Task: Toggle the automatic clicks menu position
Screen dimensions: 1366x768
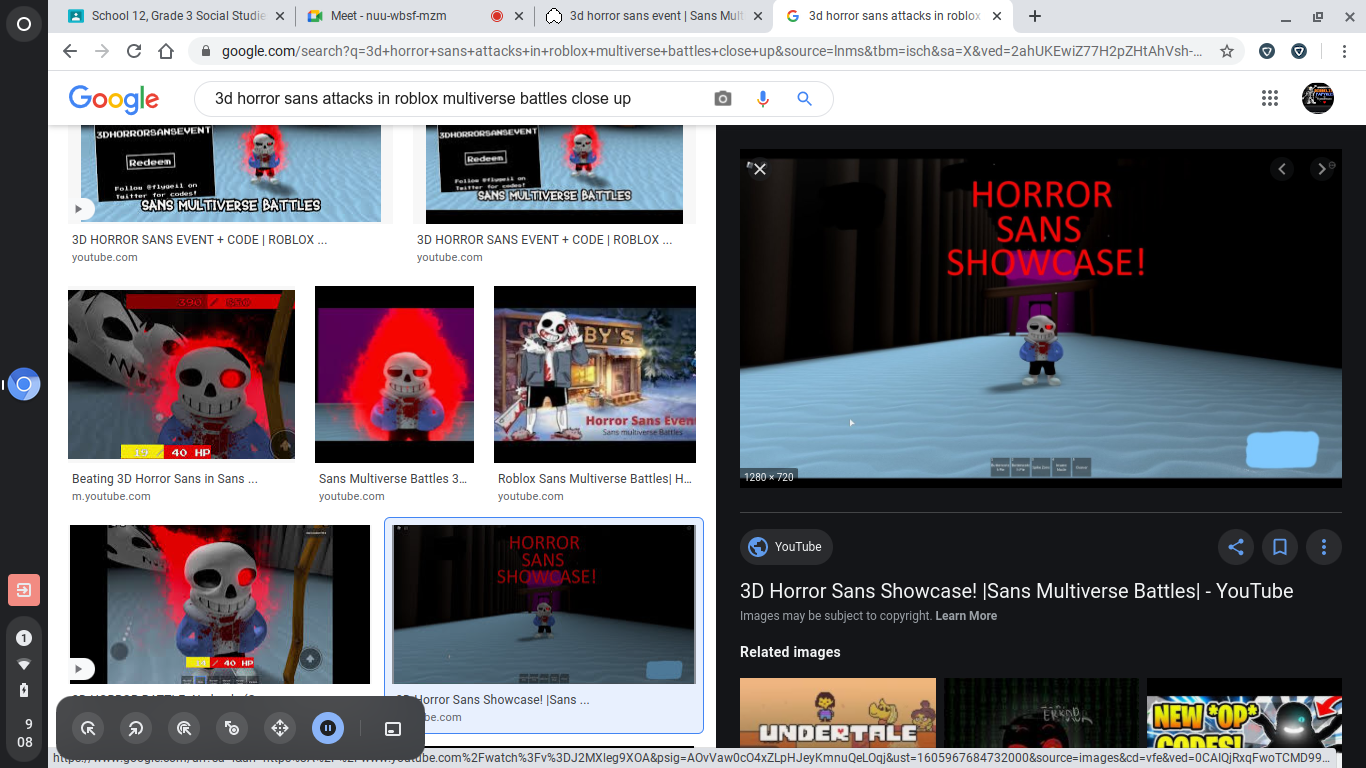Action: coord(393,728)
